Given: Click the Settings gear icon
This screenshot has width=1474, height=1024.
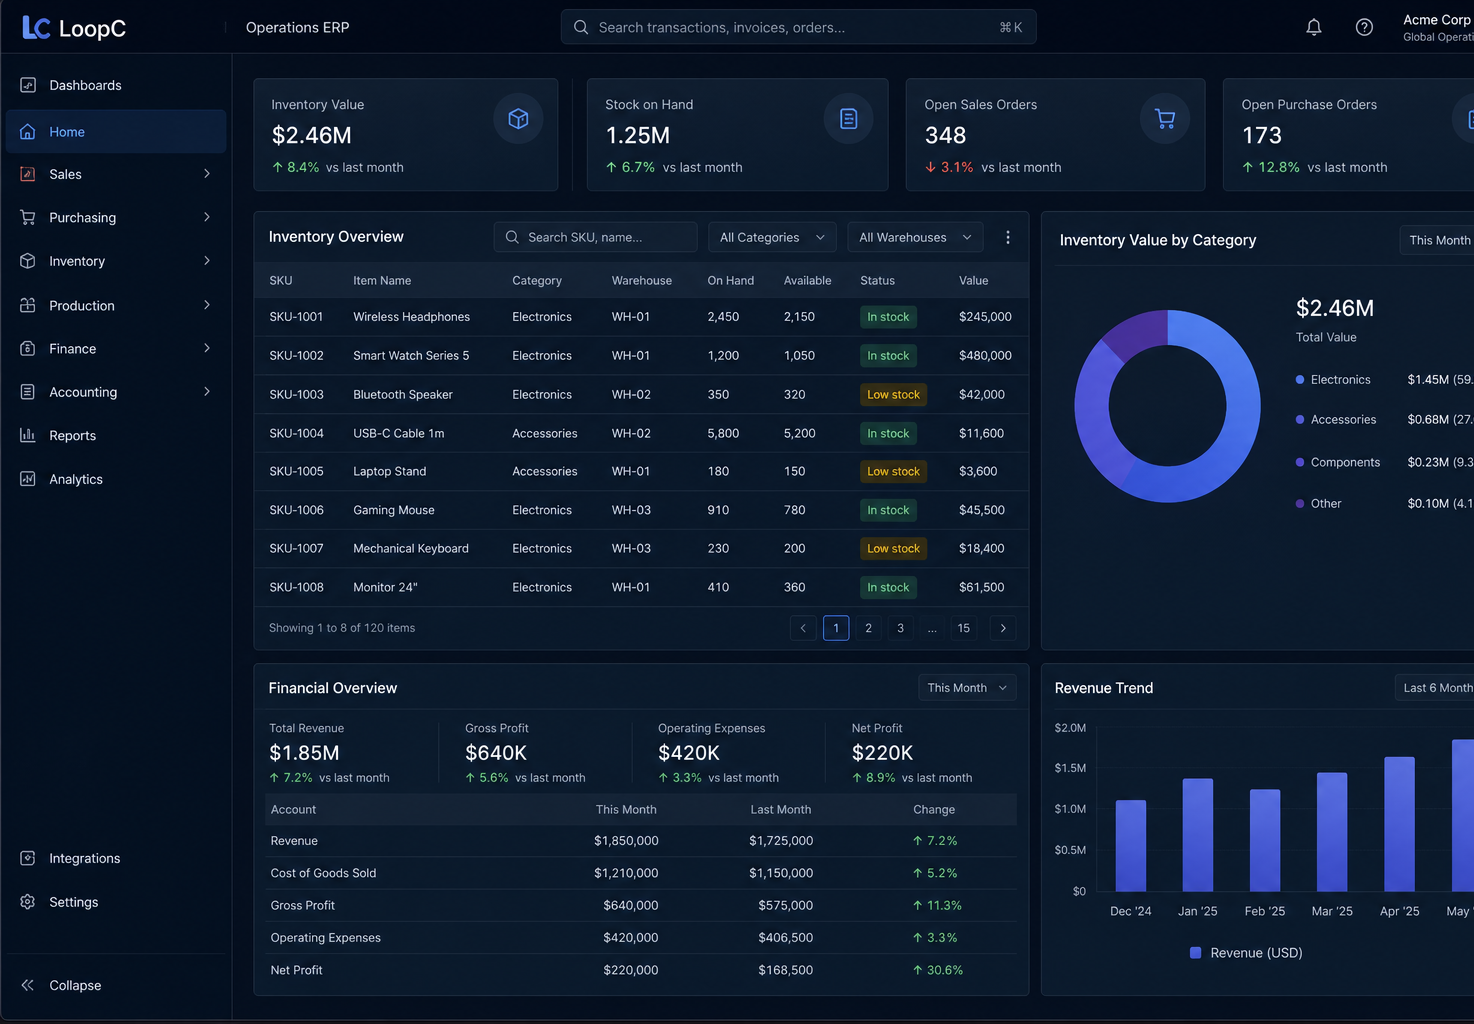Looking at the screenshot, I should [x=28, y=902].
